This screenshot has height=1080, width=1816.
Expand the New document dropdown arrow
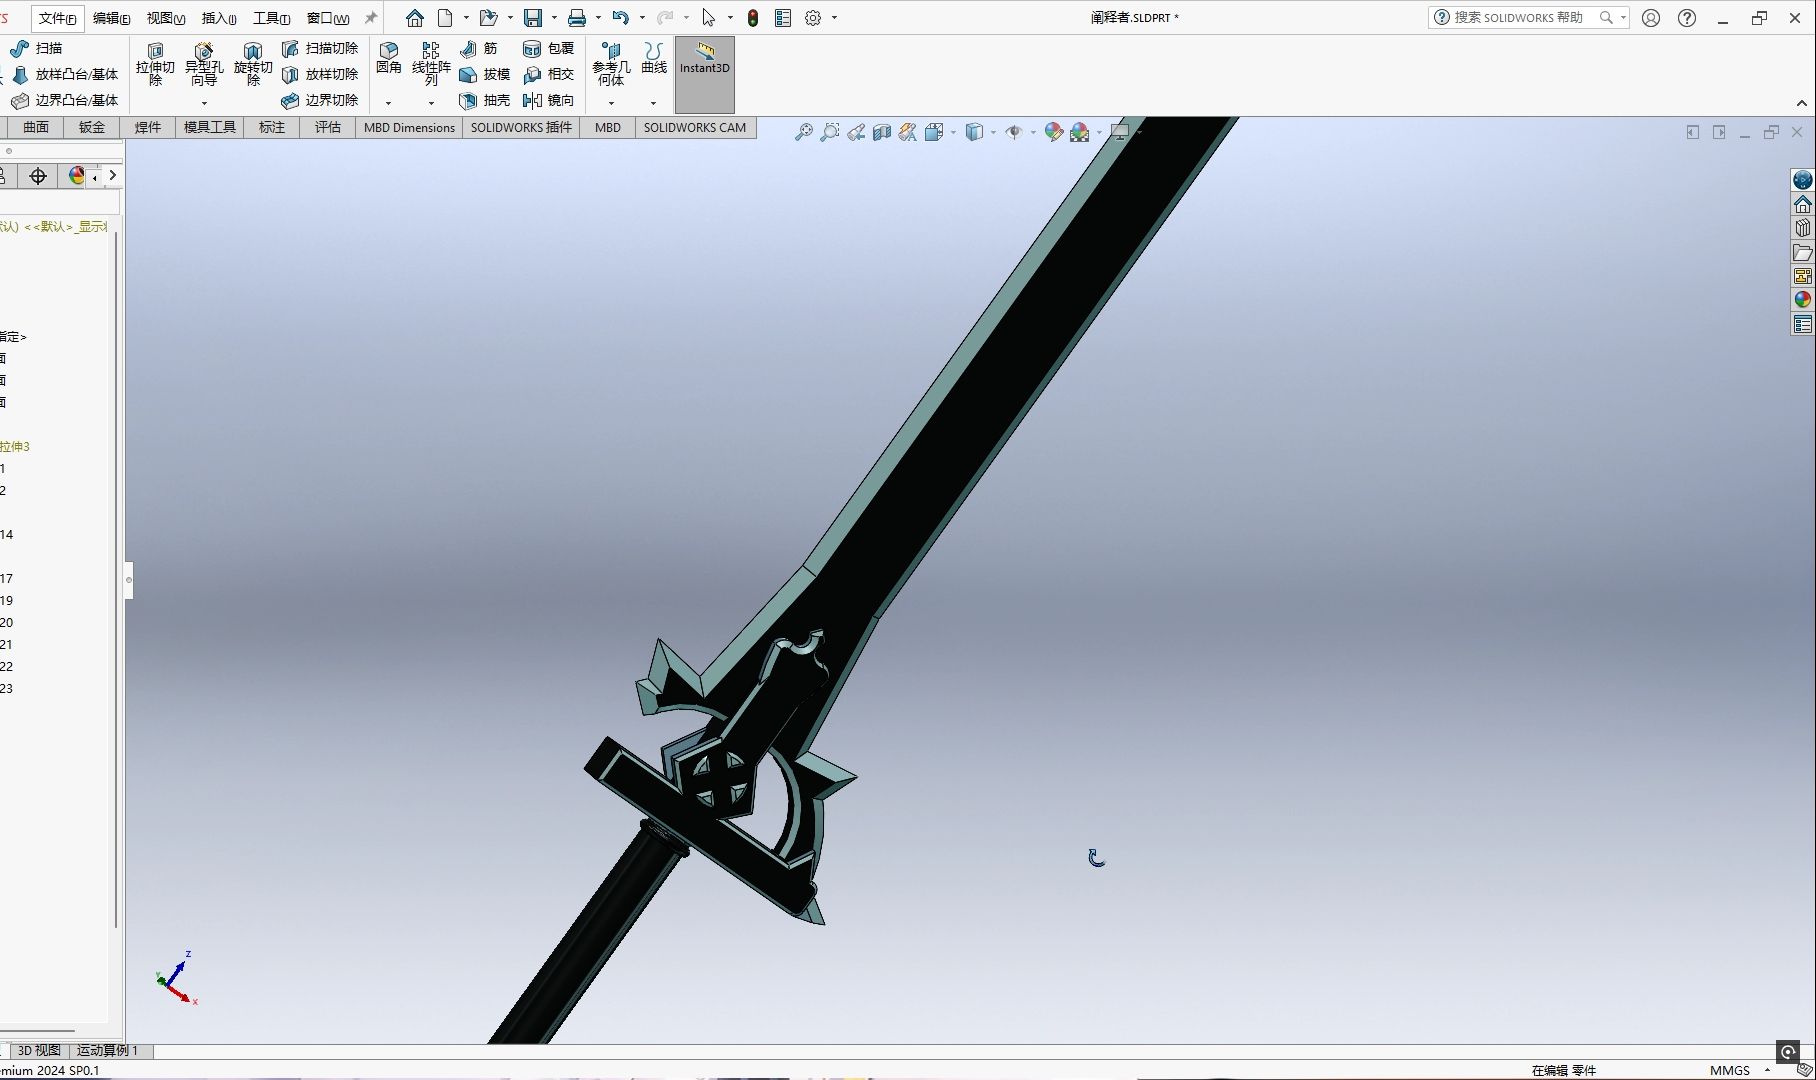[x=466, y=18]
